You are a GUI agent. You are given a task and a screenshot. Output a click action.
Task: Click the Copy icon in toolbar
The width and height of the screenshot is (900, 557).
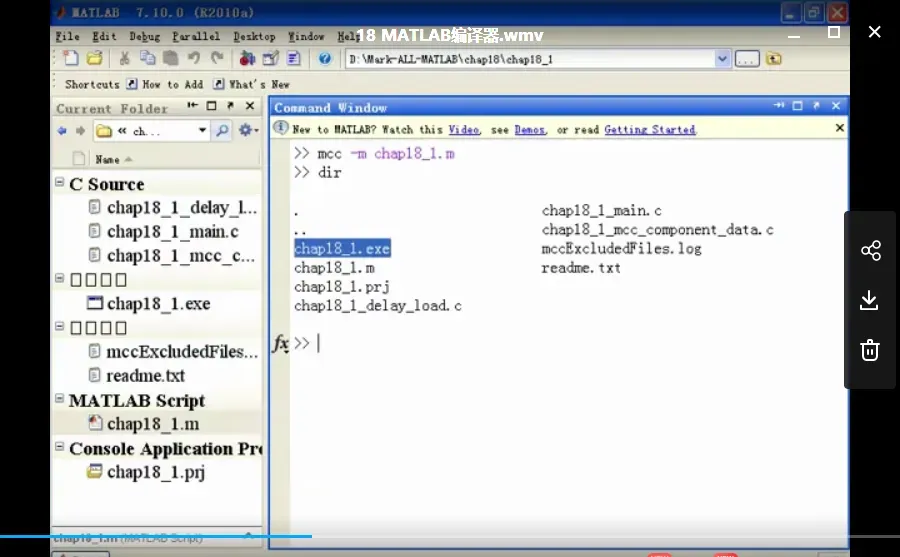point(148,58)
